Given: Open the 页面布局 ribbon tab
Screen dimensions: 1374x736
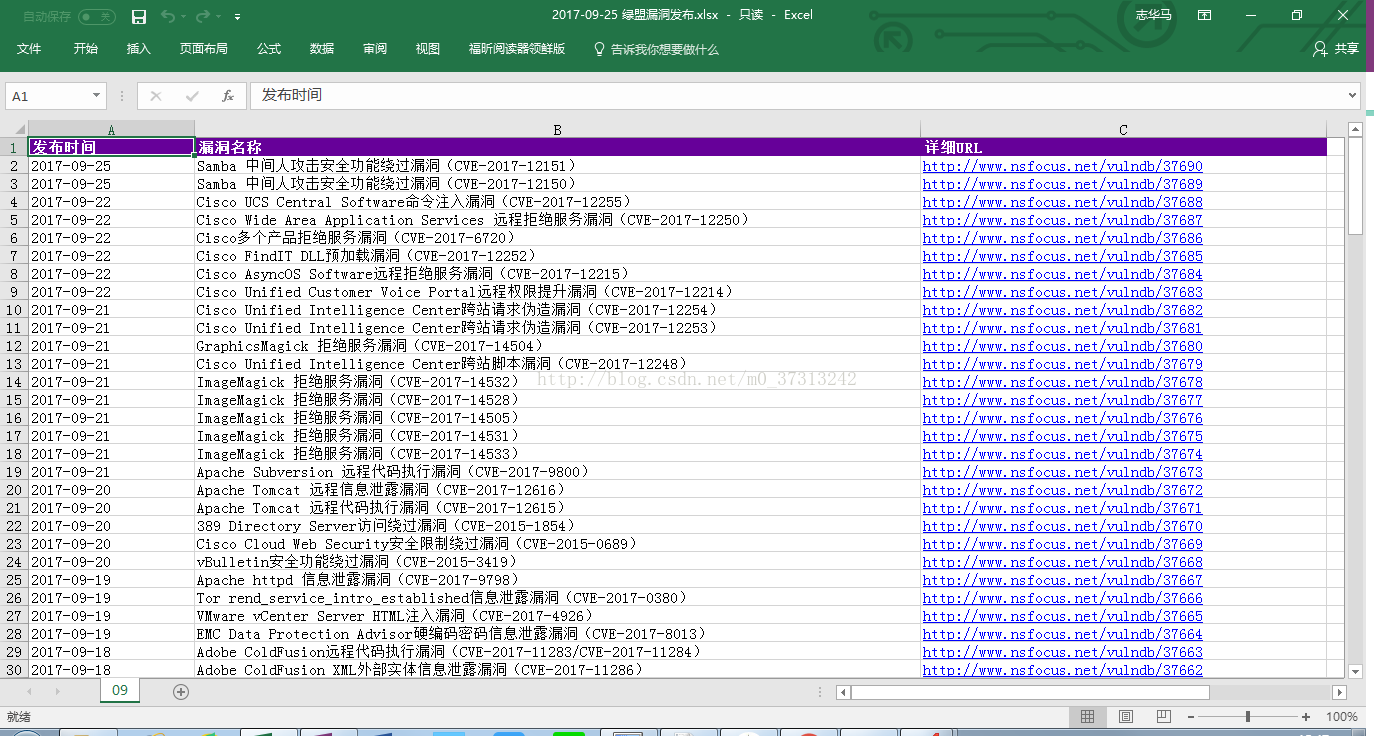Looking at the screenshot, I should coord(204,49).
